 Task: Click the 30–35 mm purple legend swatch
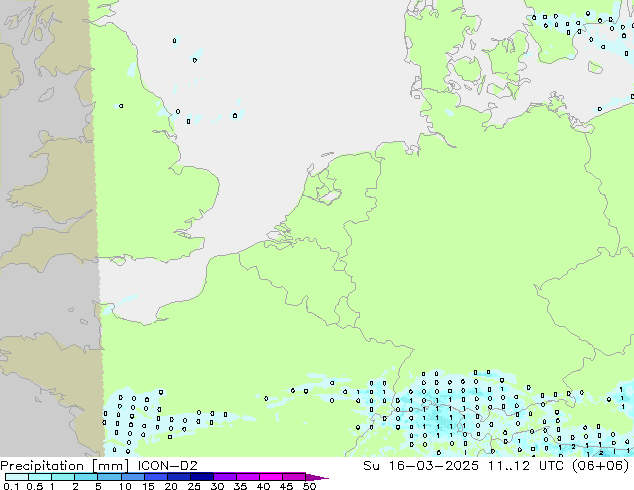point(224,477)
